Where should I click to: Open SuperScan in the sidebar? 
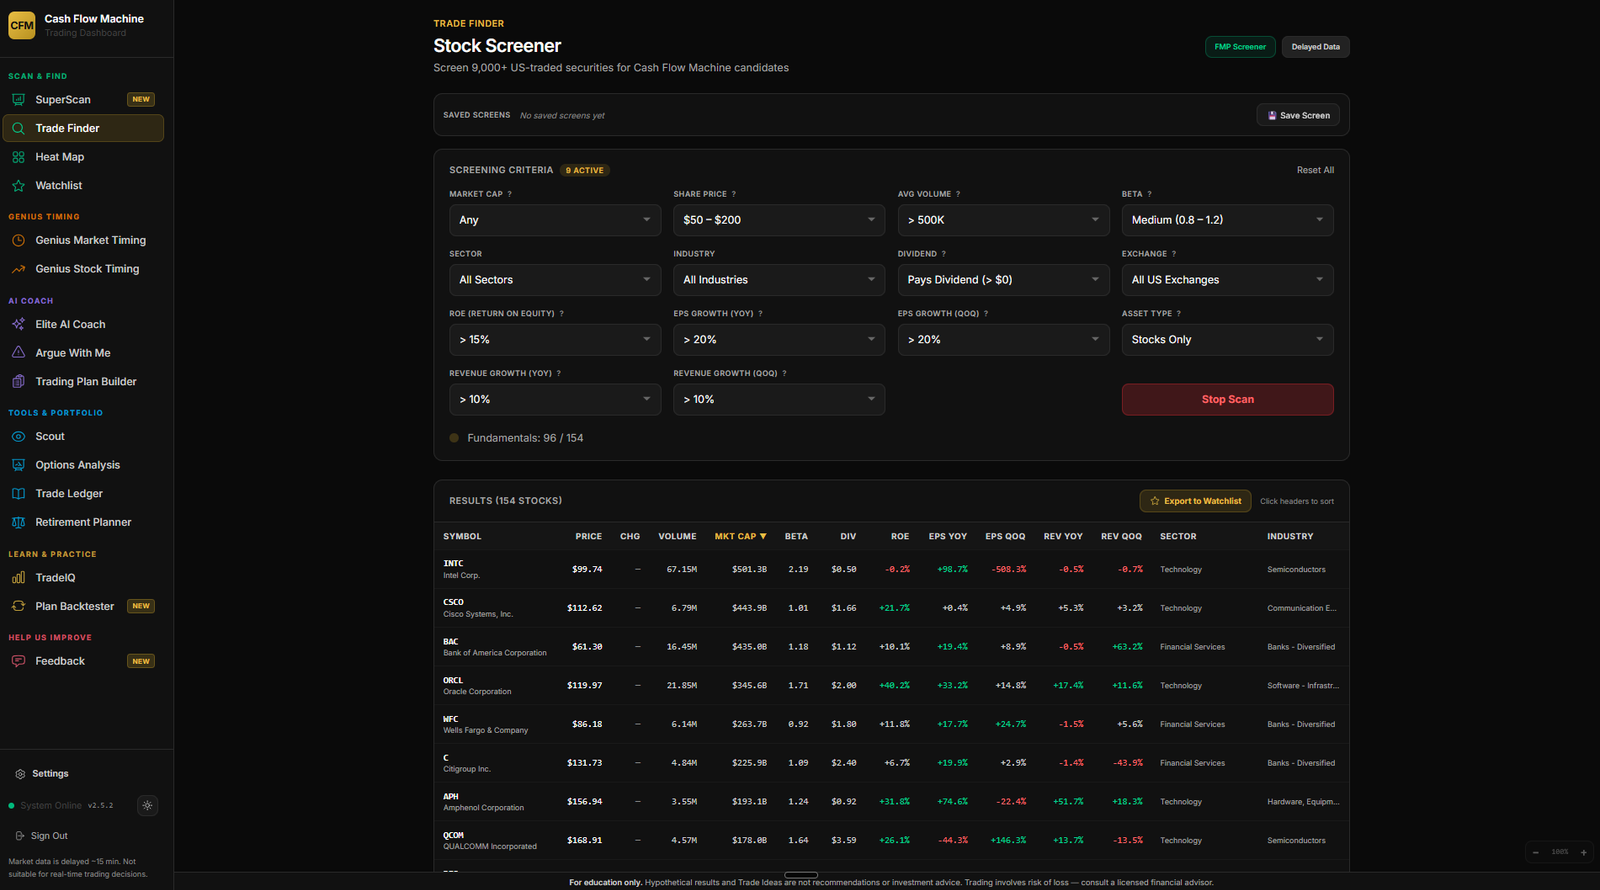click(x=83, y=100)
